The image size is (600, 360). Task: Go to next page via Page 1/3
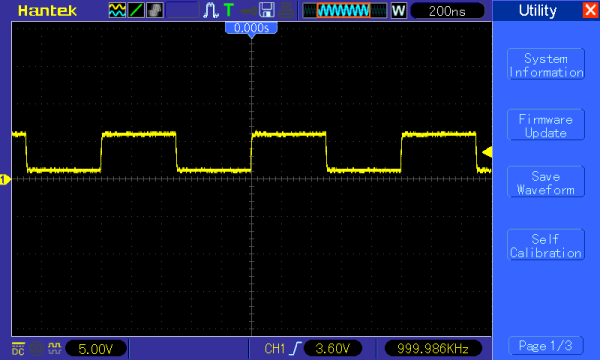click(x=546, y=346)
